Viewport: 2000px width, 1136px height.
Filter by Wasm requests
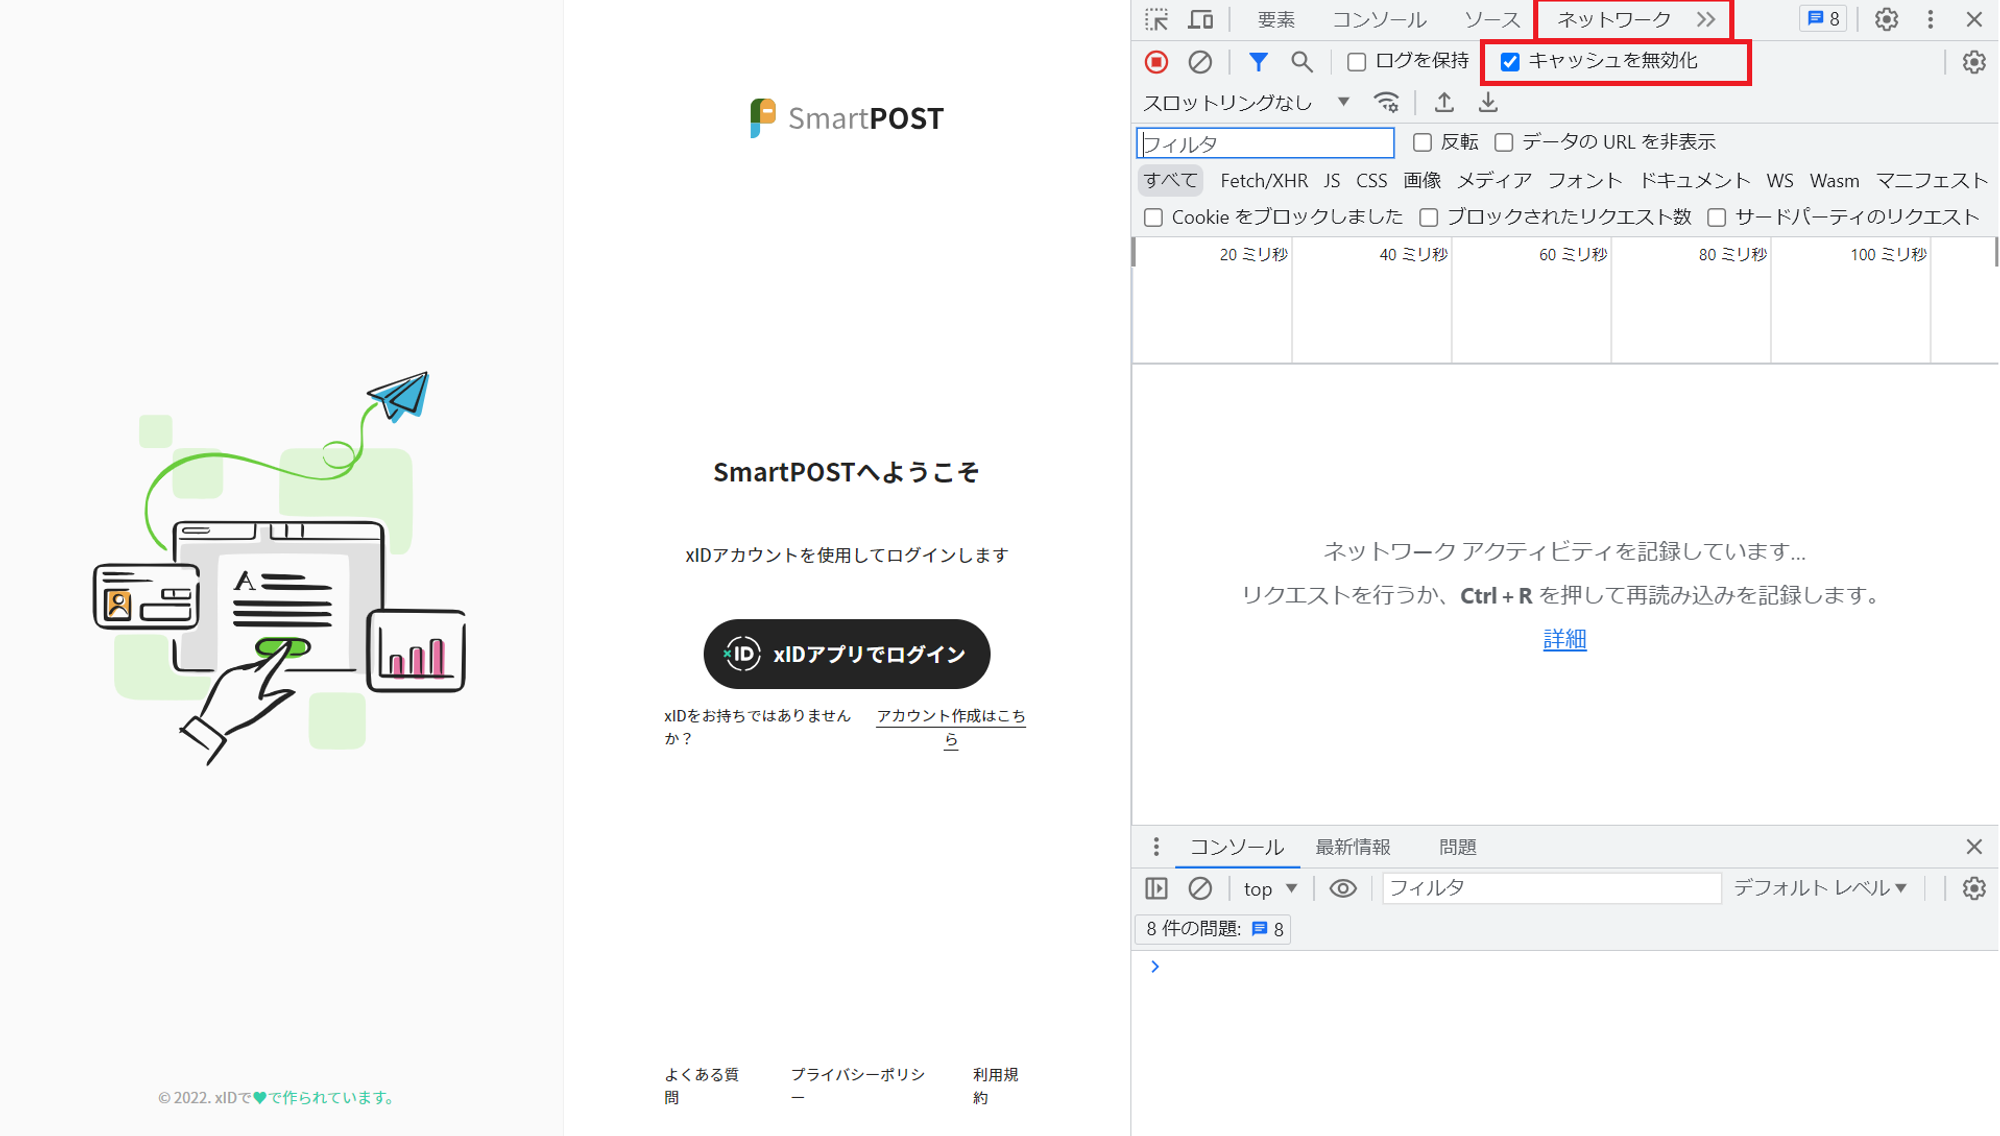click(x=1834, y=180)
